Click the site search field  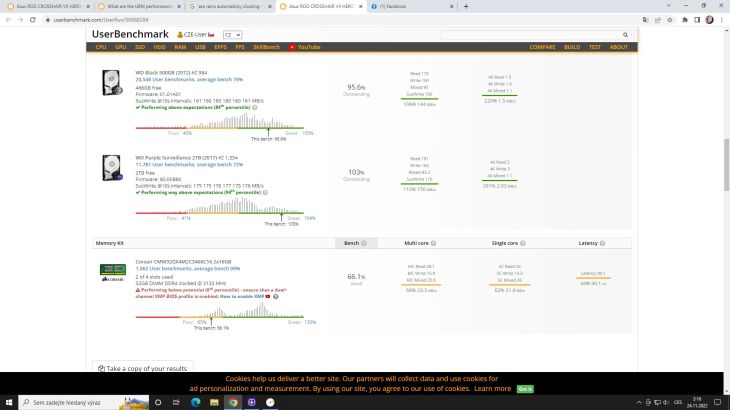(x=531, y=35)
